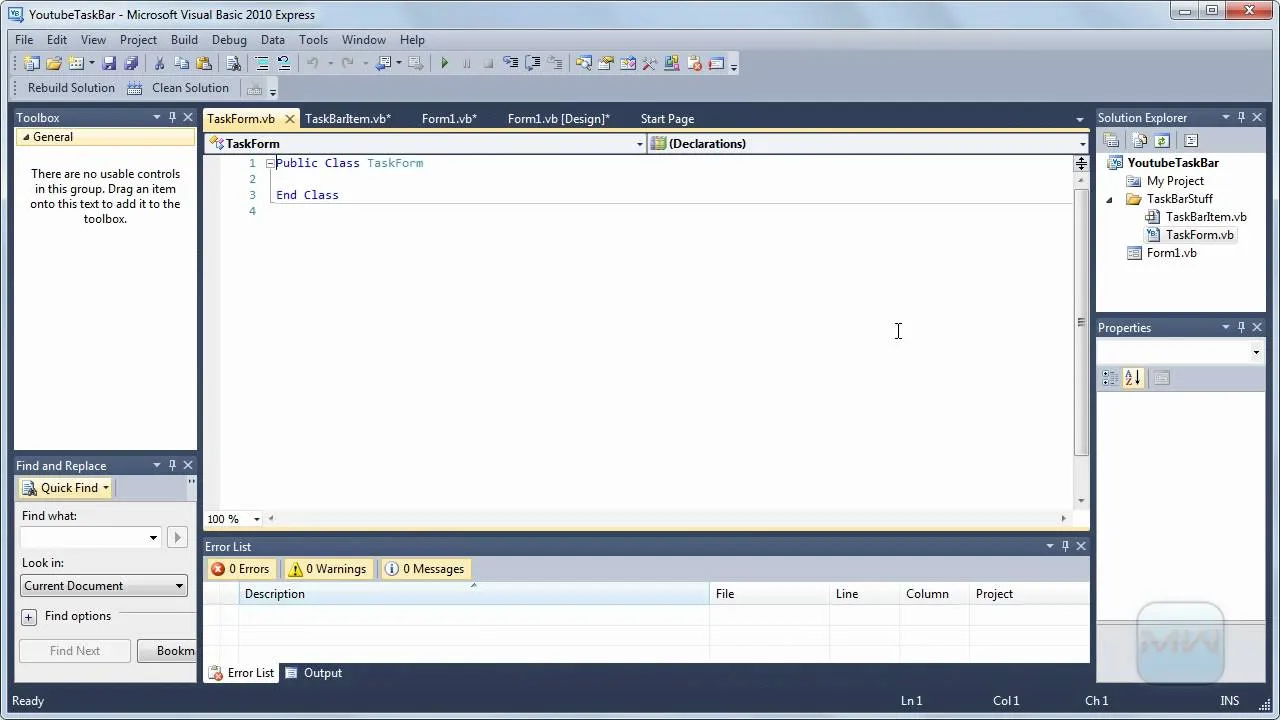Open the document tabs overflow dropdown arrow
The image size is (1280, 720).
1080,120
